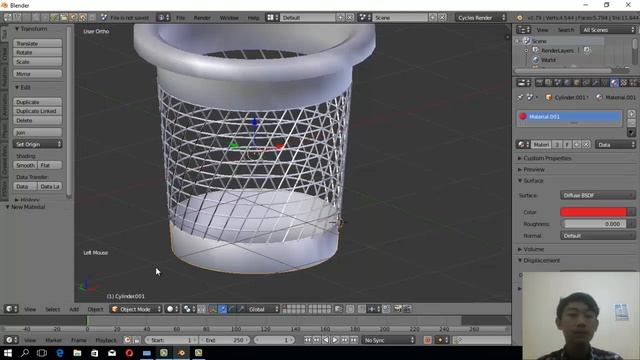Open the No Sync dropdown
Viewport: 640px width, 360px height.
point(389,340)
